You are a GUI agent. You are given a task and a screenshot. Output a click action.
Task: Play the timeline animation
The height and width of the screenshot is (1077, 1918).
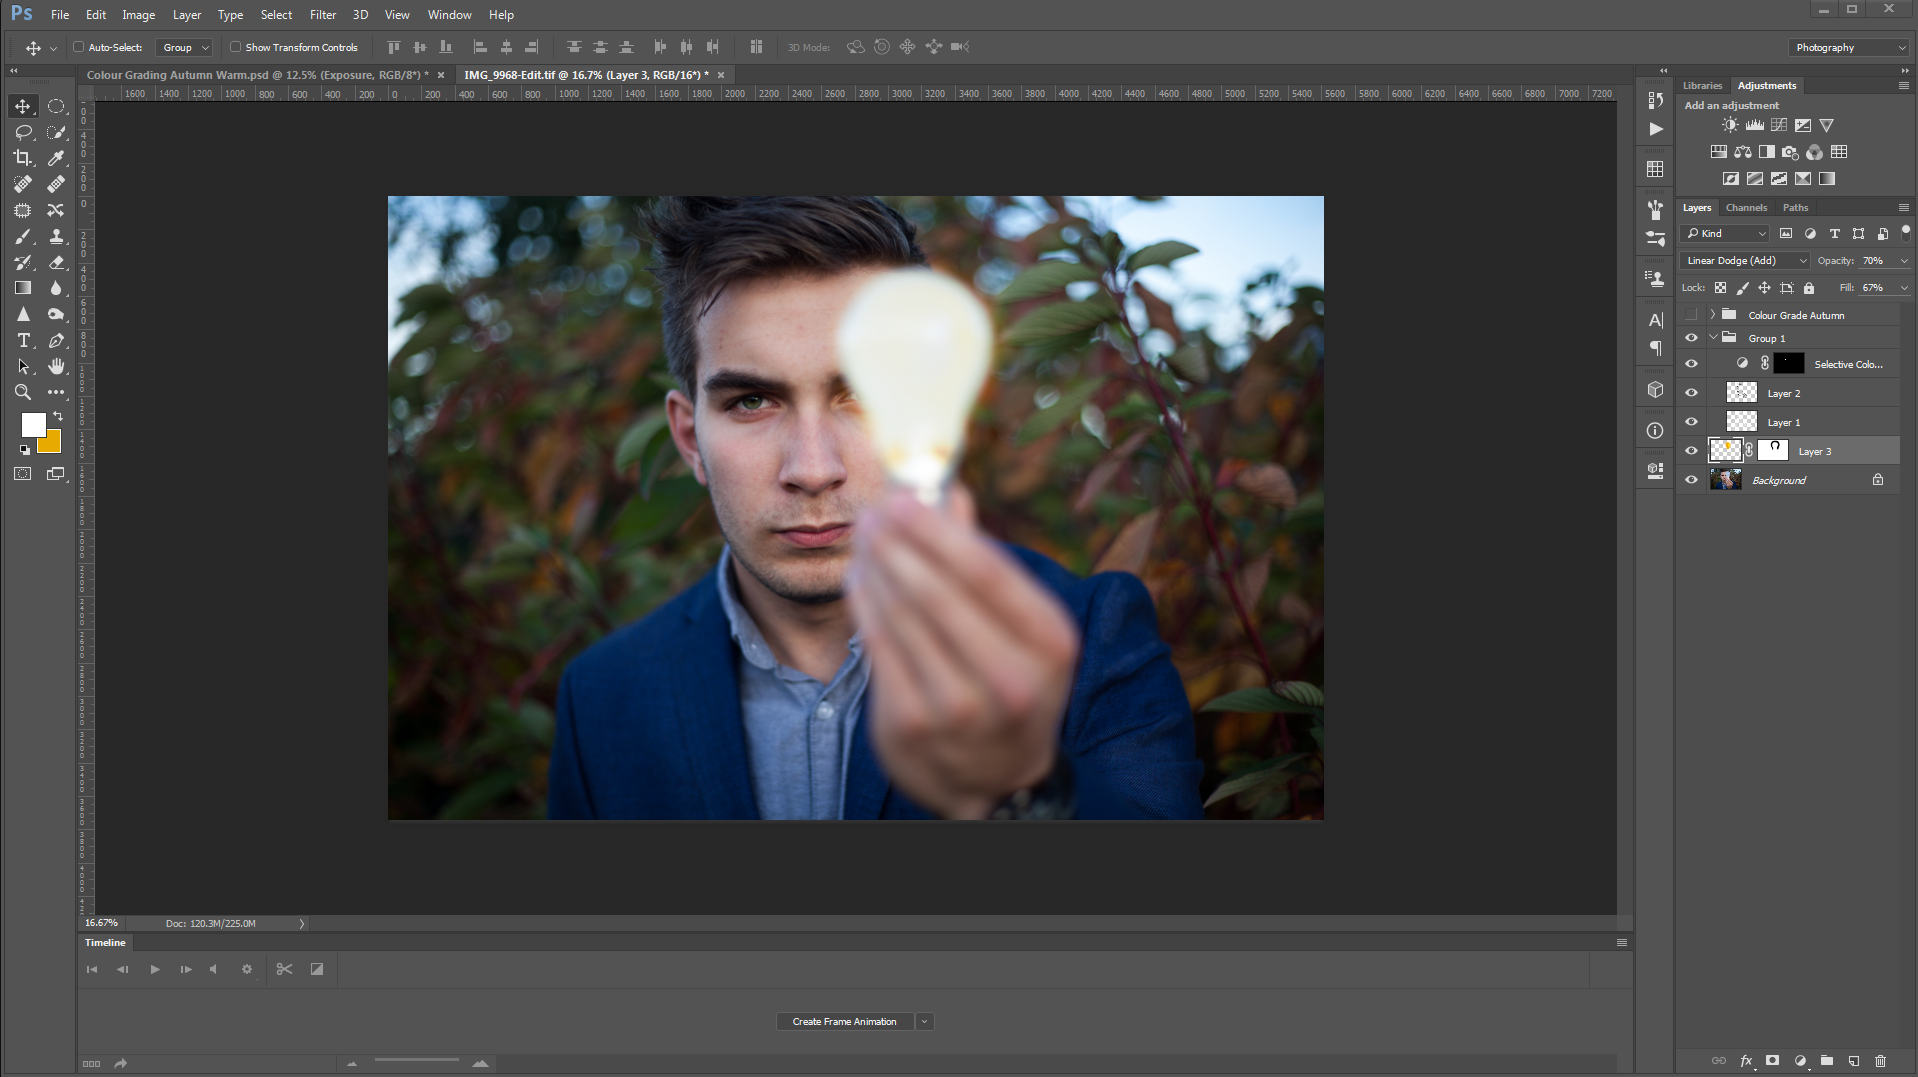[x=154, y=969]
